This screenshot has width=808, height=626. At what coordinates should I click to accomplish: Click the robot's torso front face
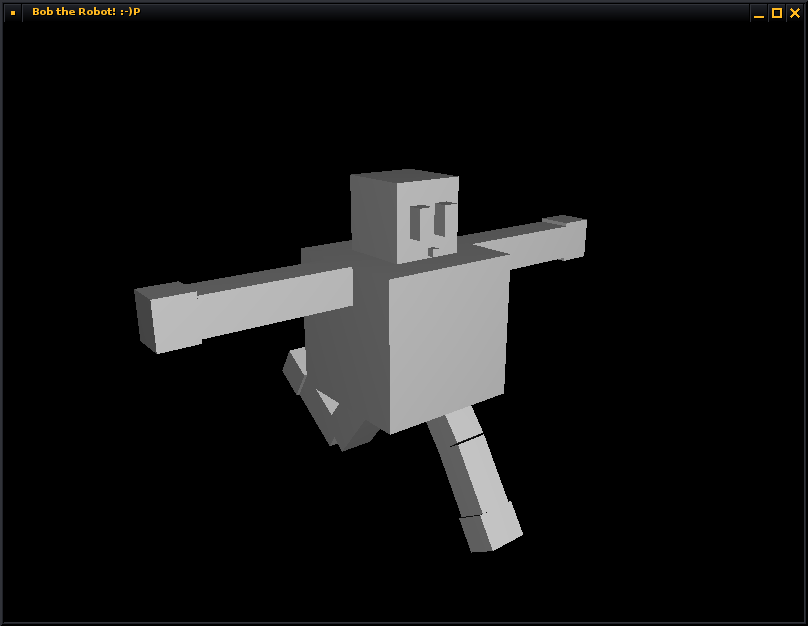tap(447, 342)
